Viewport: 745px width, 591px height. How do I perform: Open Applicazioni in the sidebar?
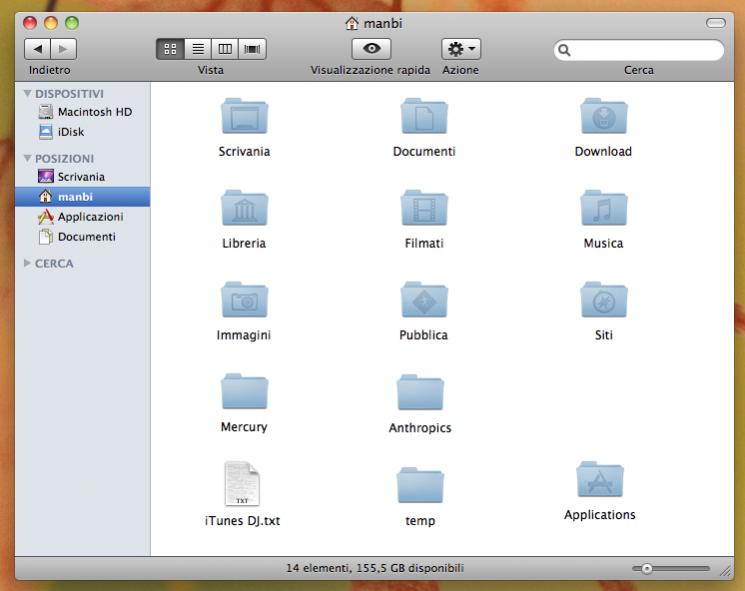coord(83,217)
